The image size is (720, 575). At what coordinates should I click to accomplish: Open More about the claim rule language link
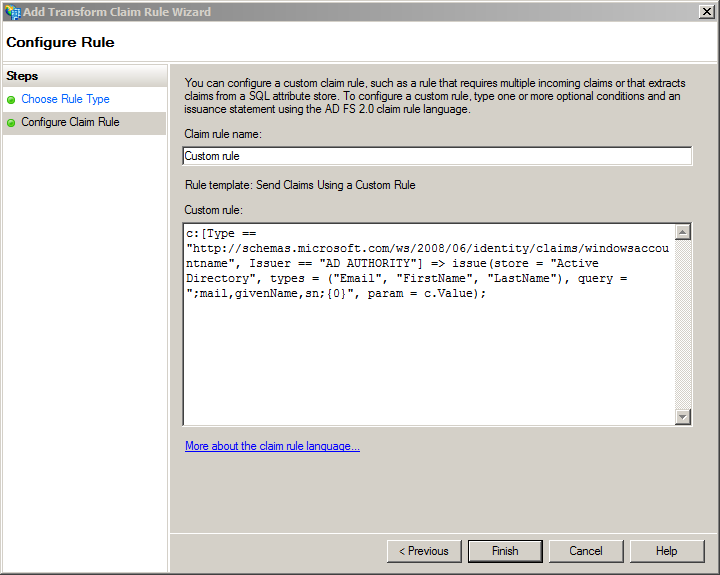272,446
